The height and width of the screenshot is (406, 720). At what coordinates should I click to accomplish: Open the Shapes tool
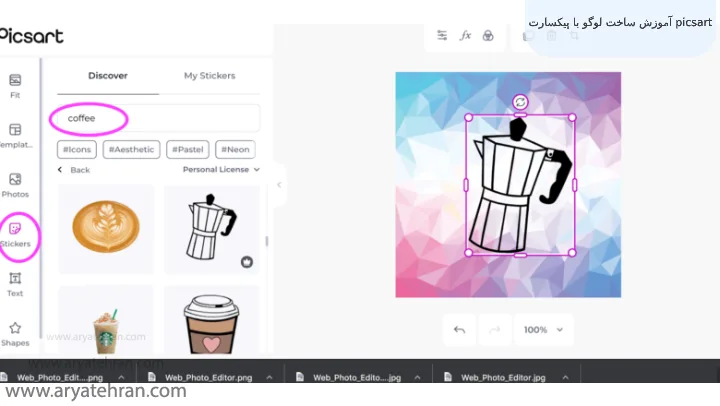click(15, 334)
